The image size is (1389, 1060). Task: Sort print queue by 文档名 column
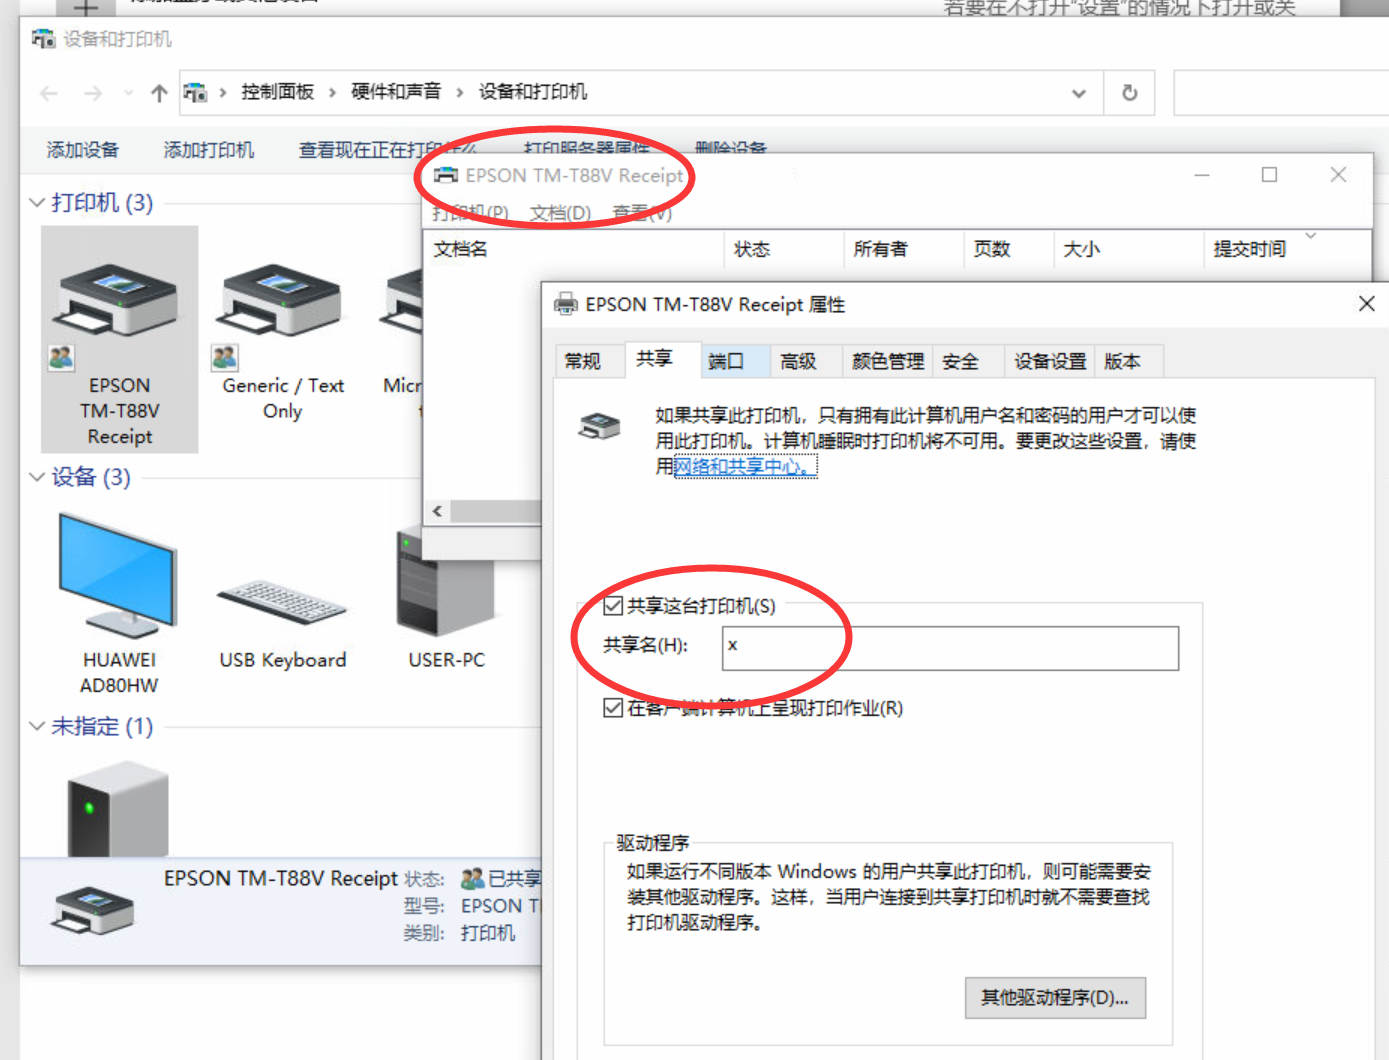coord(574,249)
